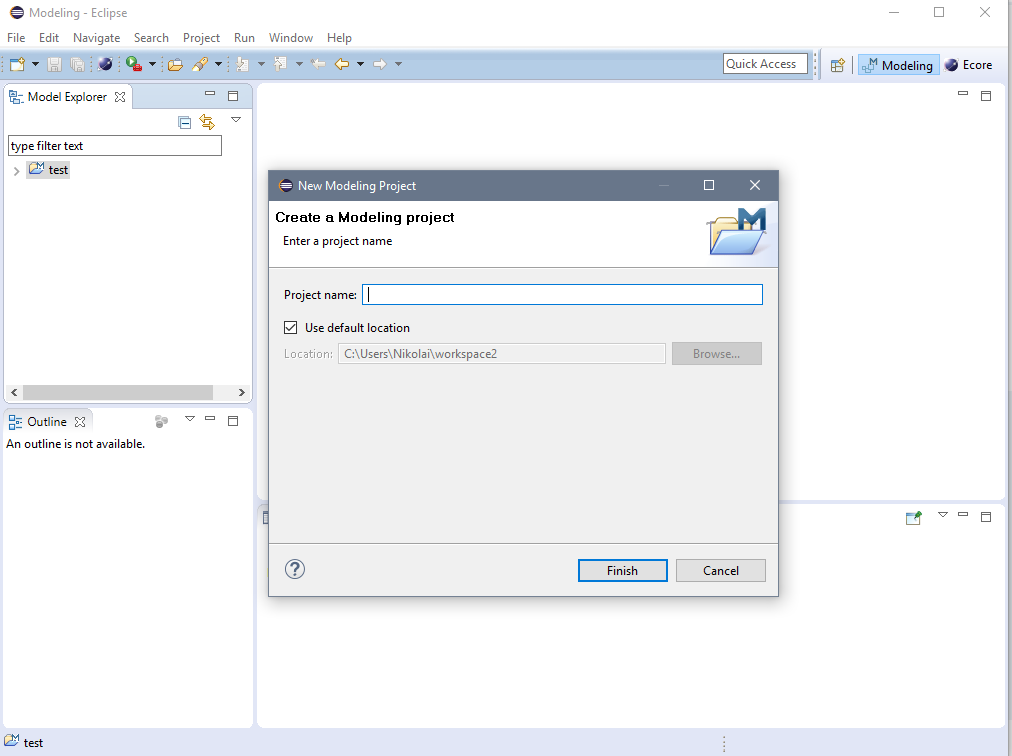This screenshot has width=1012, height=756.
Task: Open the Navigate menu
Action: [96, 38]
